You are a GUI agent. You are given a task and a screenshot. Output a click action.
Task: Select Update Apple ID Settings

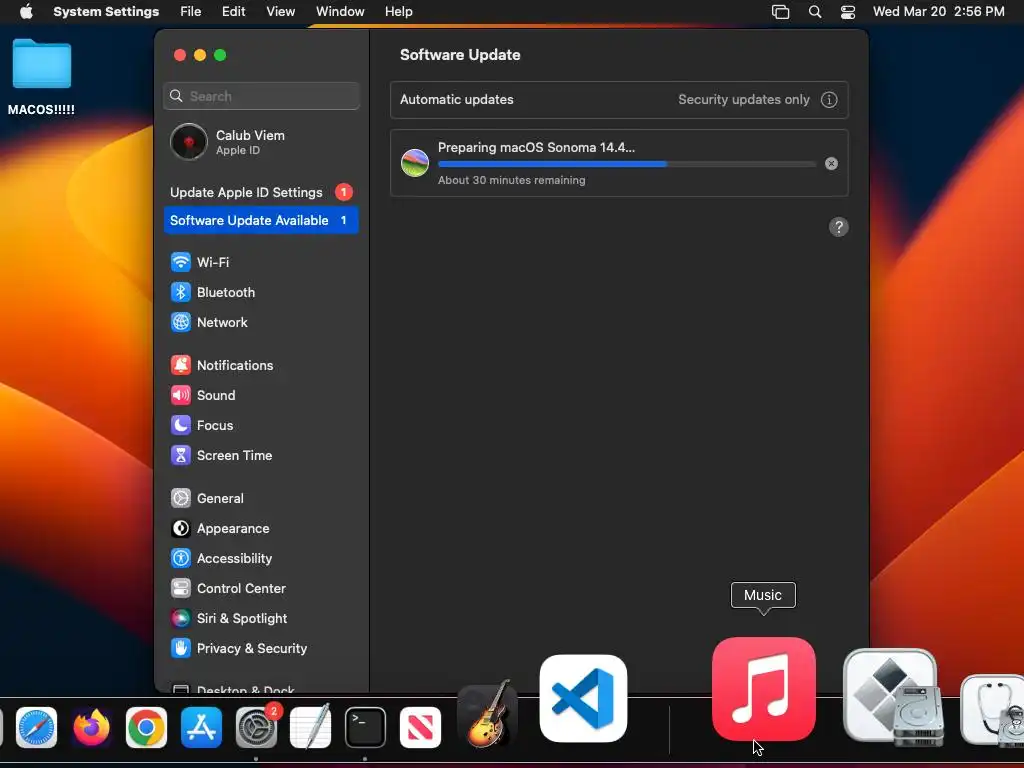261,193
